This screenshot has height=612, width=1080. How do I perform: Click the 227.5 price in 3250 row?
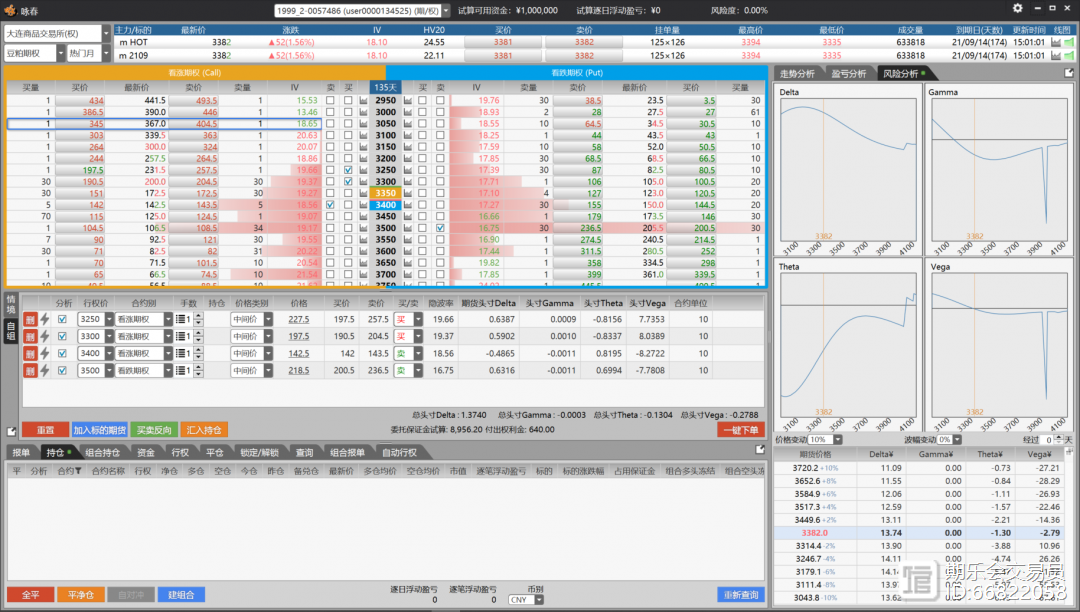pyautogui.click(x=298, y=319)
